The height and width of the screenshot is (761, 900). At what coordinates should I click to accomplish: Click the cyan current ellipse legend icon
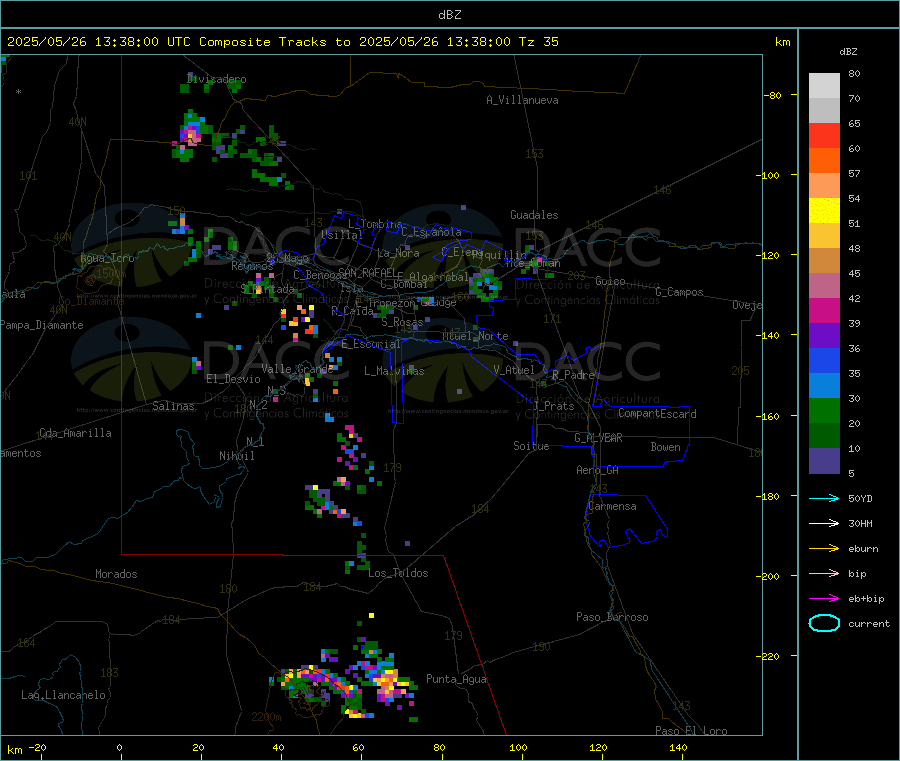(x=824, y=623)
